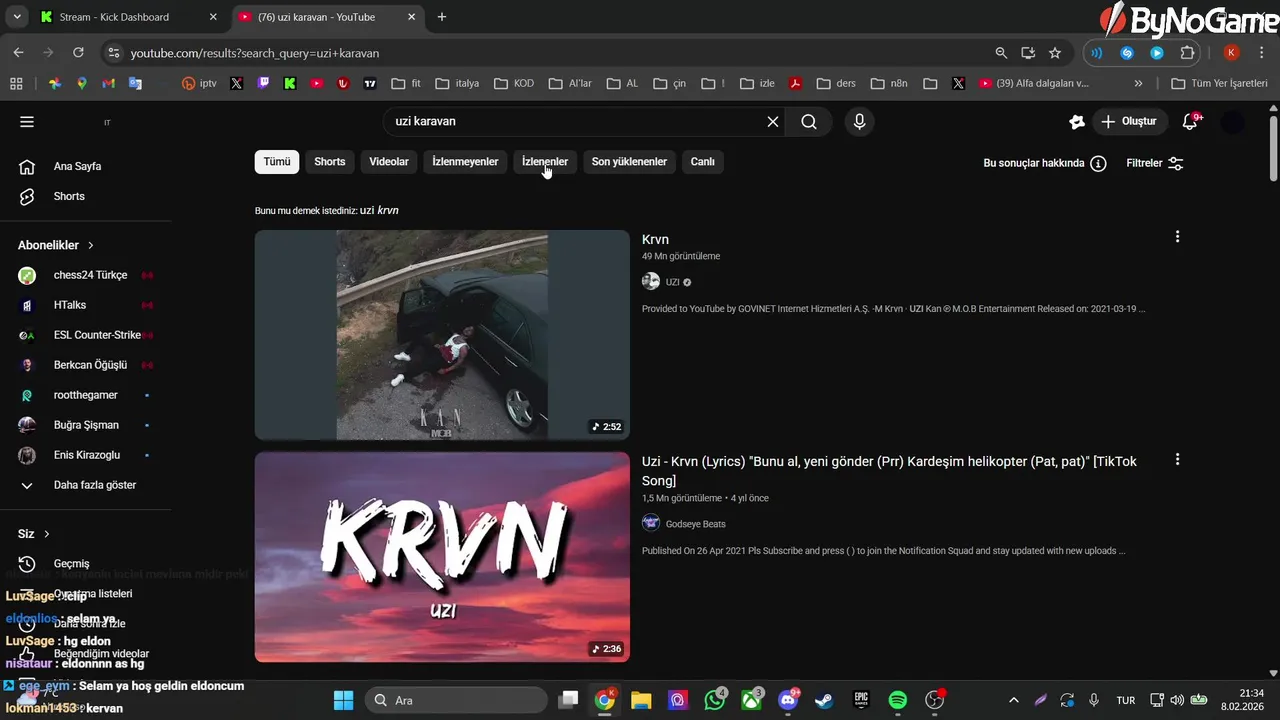Open Enis Kirazoglu subscription channel
The height and width of the screenshot is (720, 1280).
[x=87, y=455]
